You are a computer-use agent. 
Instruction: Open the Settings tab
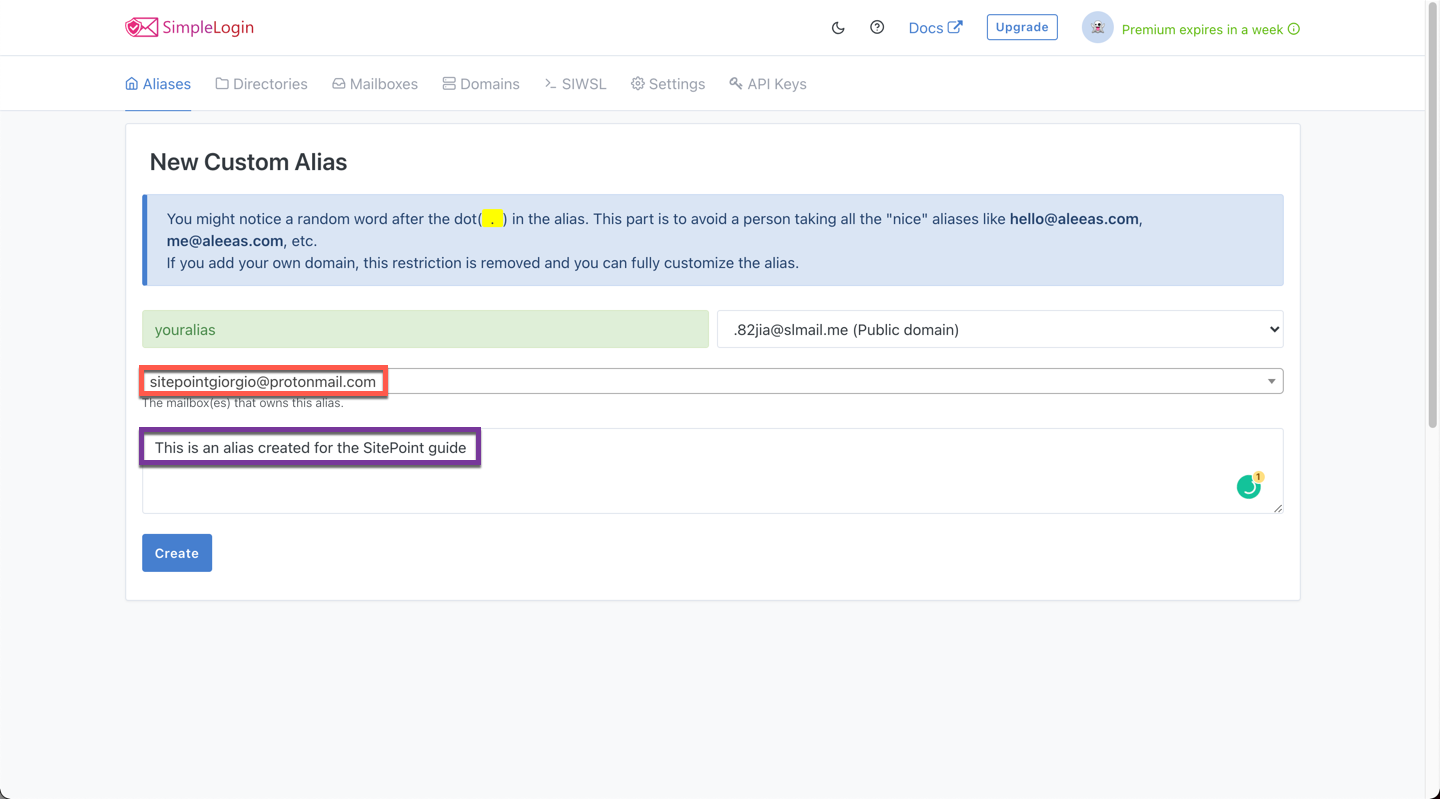[668, 84]
